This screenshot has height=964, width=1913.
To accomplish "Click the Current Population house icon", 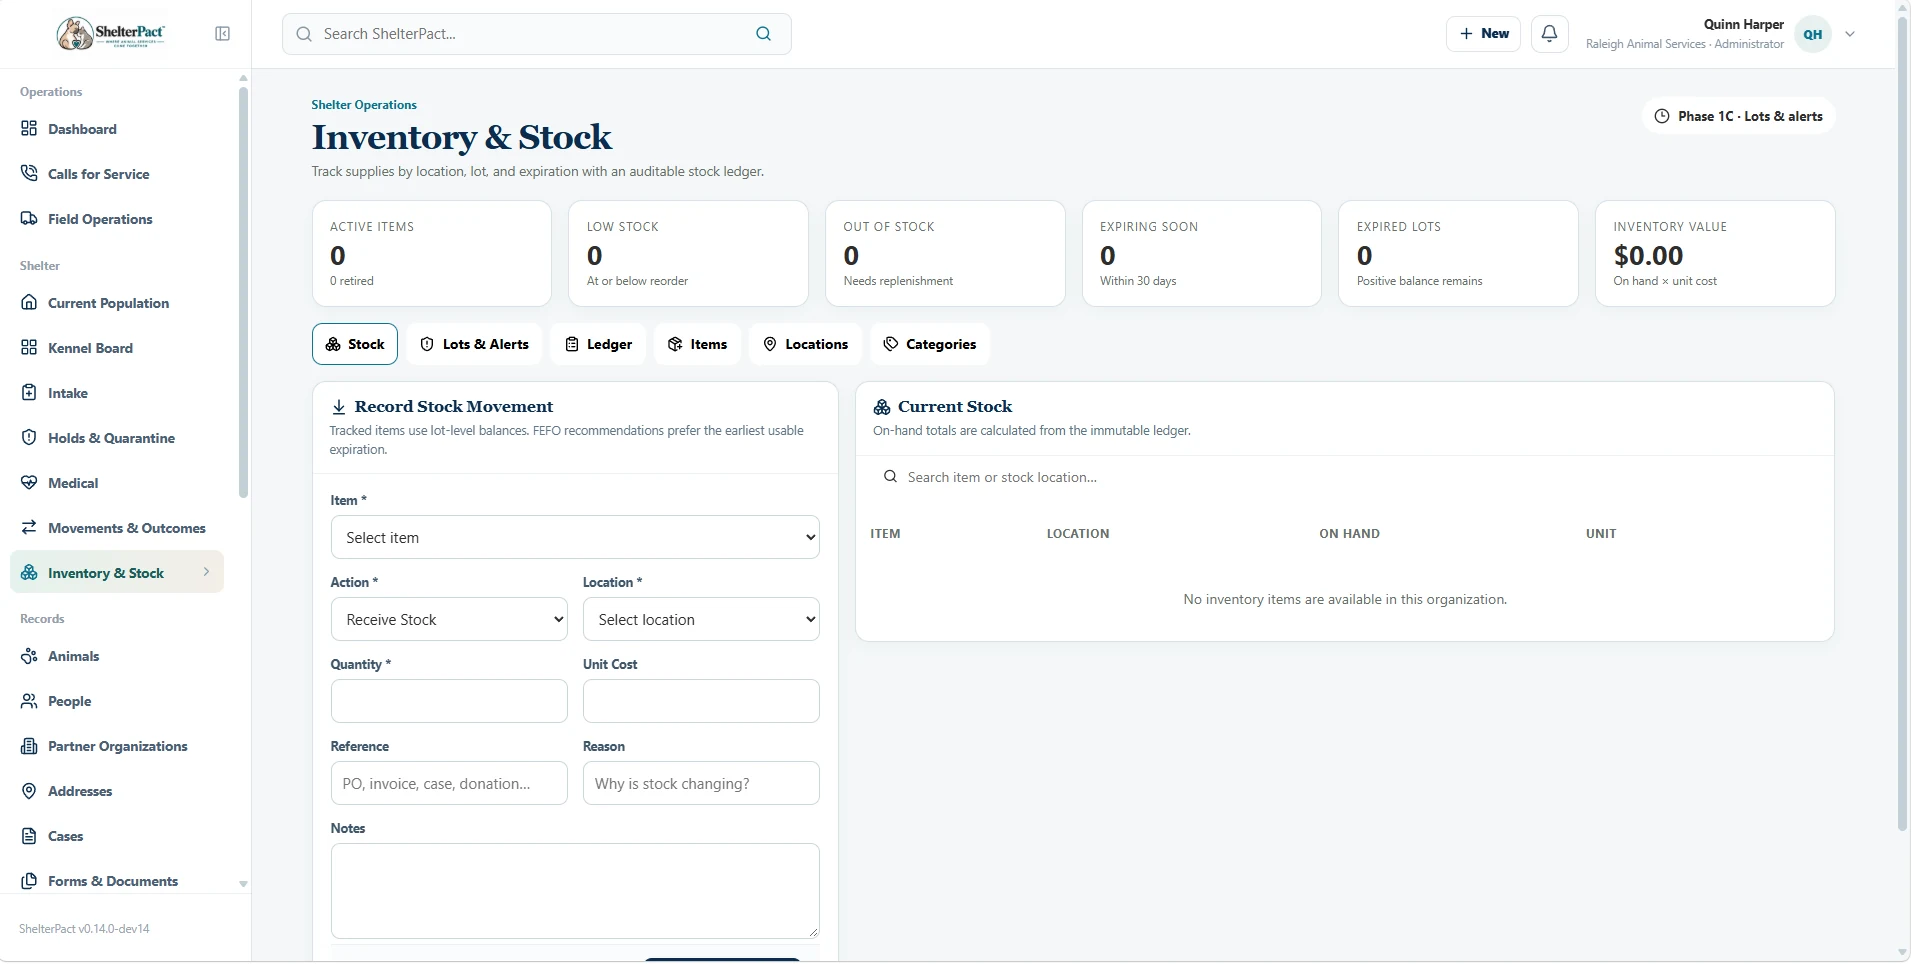I will [29, 303].
